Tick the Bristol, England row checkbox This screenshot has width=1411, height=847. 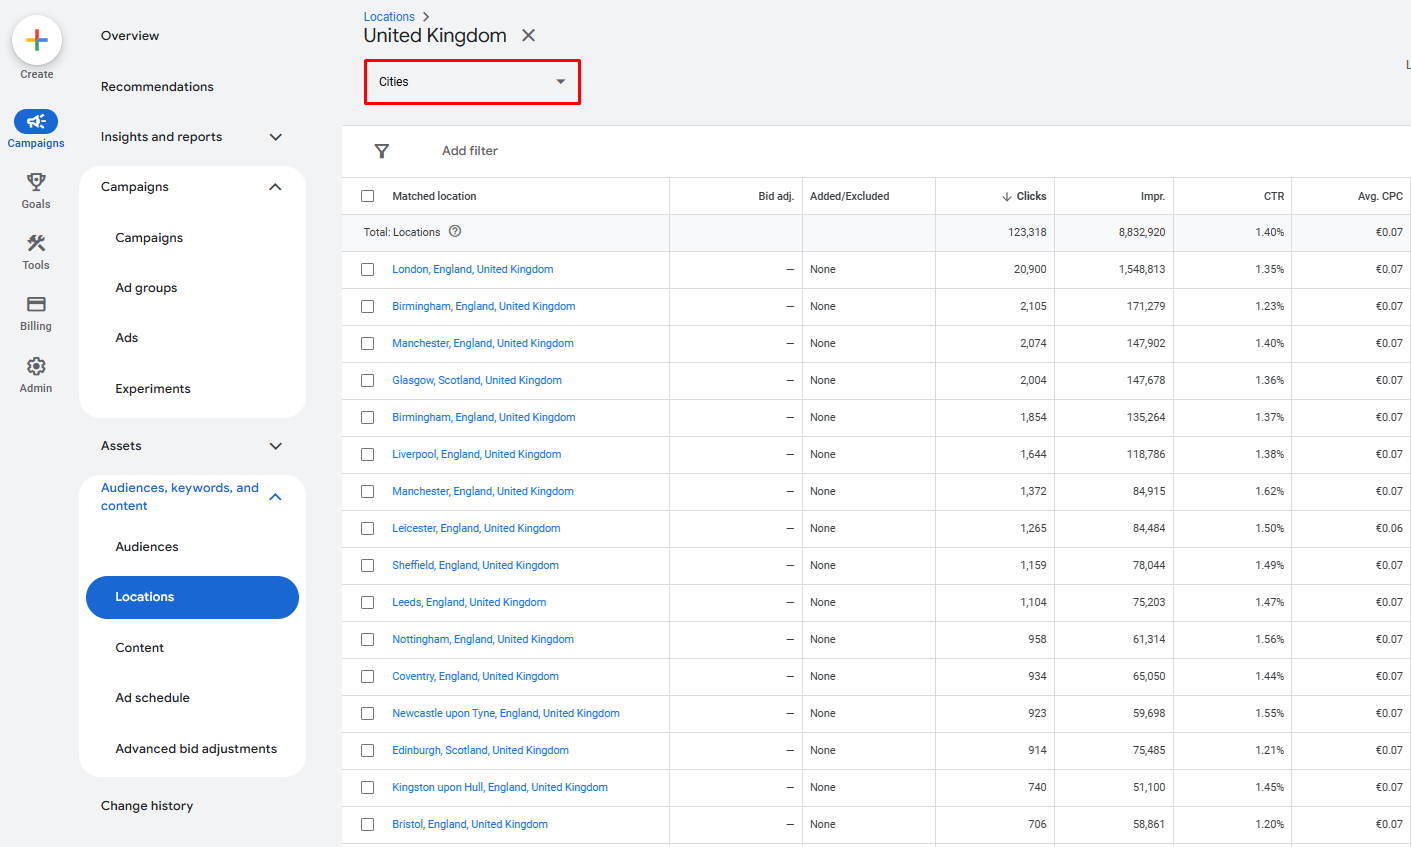368,825
